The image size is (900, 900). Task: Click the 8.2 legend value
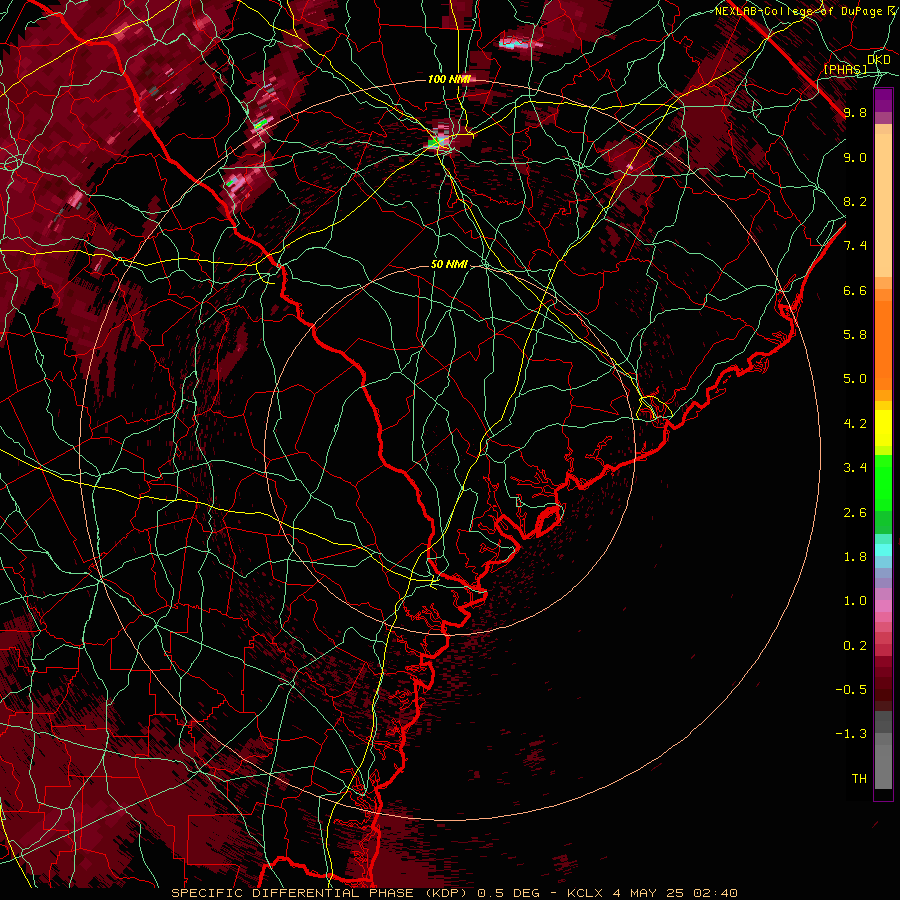tap(855, 202)
